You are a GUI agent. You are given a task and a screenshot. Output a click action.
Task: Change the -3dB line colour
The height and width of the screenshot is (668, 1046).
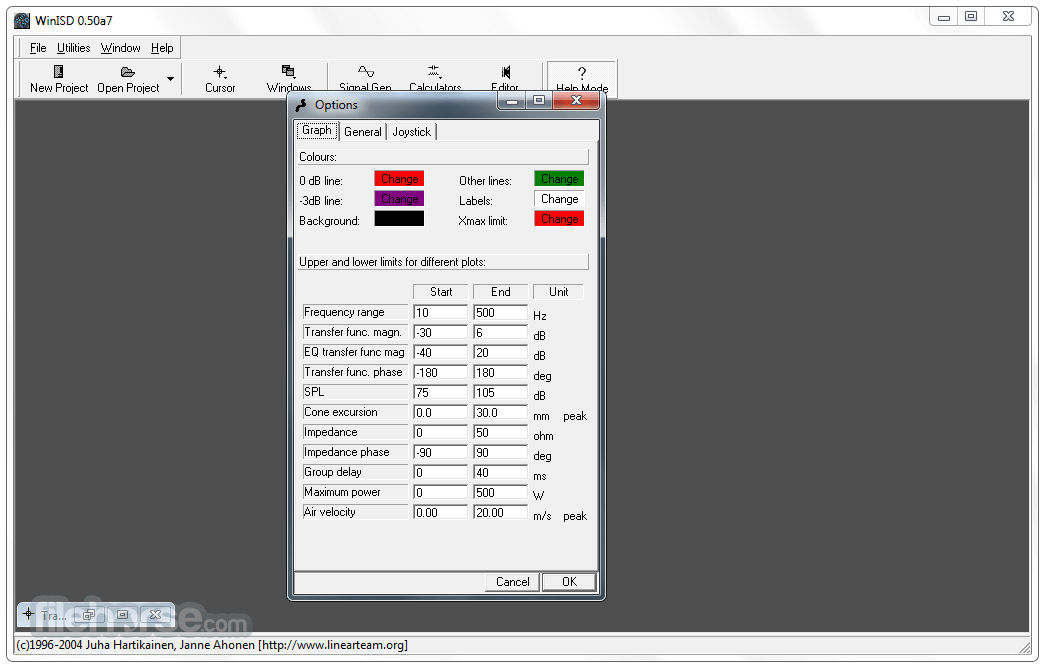399,199
